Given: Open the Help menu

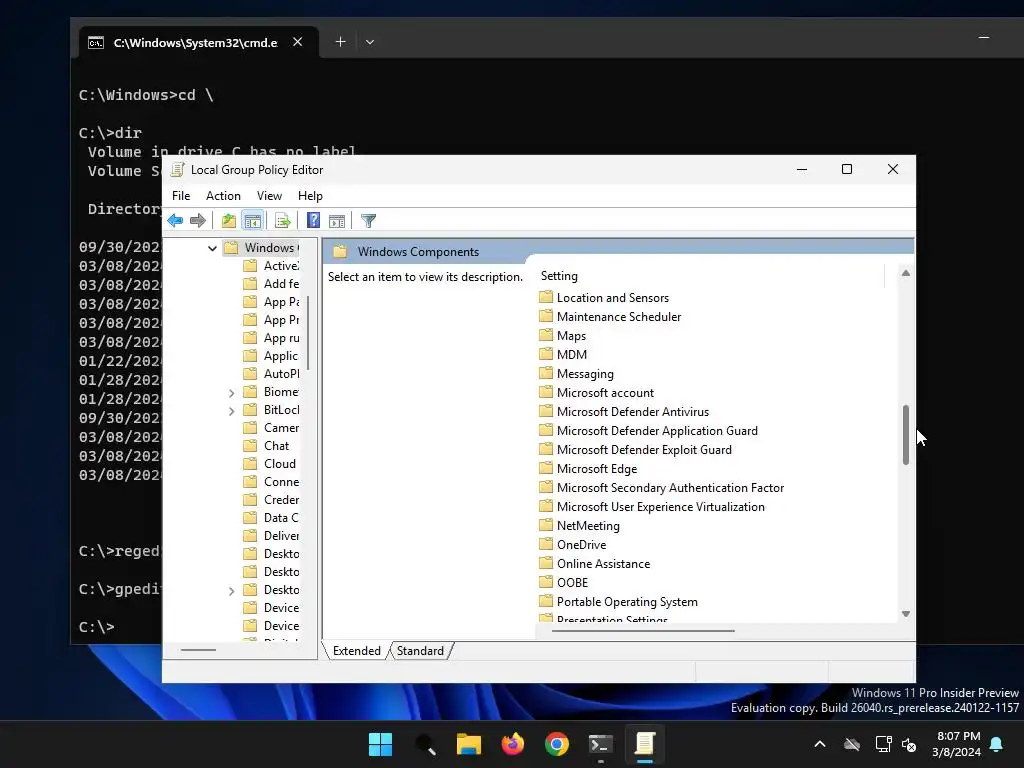Looking at the screenshot, I should [310, 196].
